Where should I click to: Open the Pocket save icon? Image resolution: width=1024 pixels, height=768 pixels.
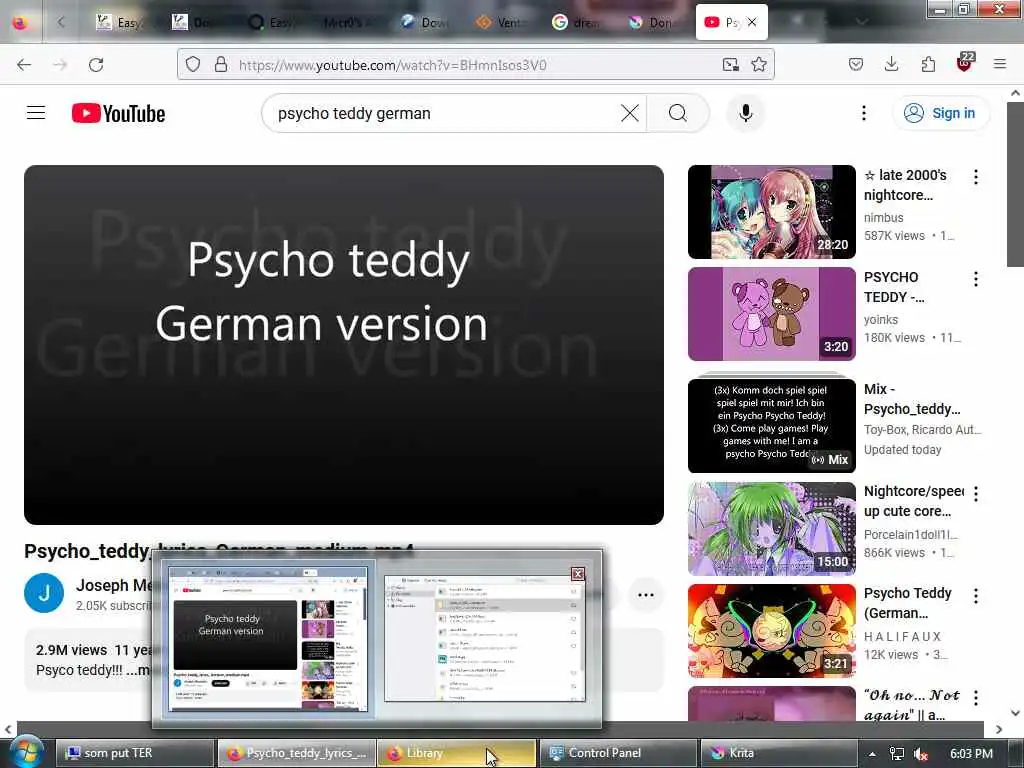pos(856,64)
